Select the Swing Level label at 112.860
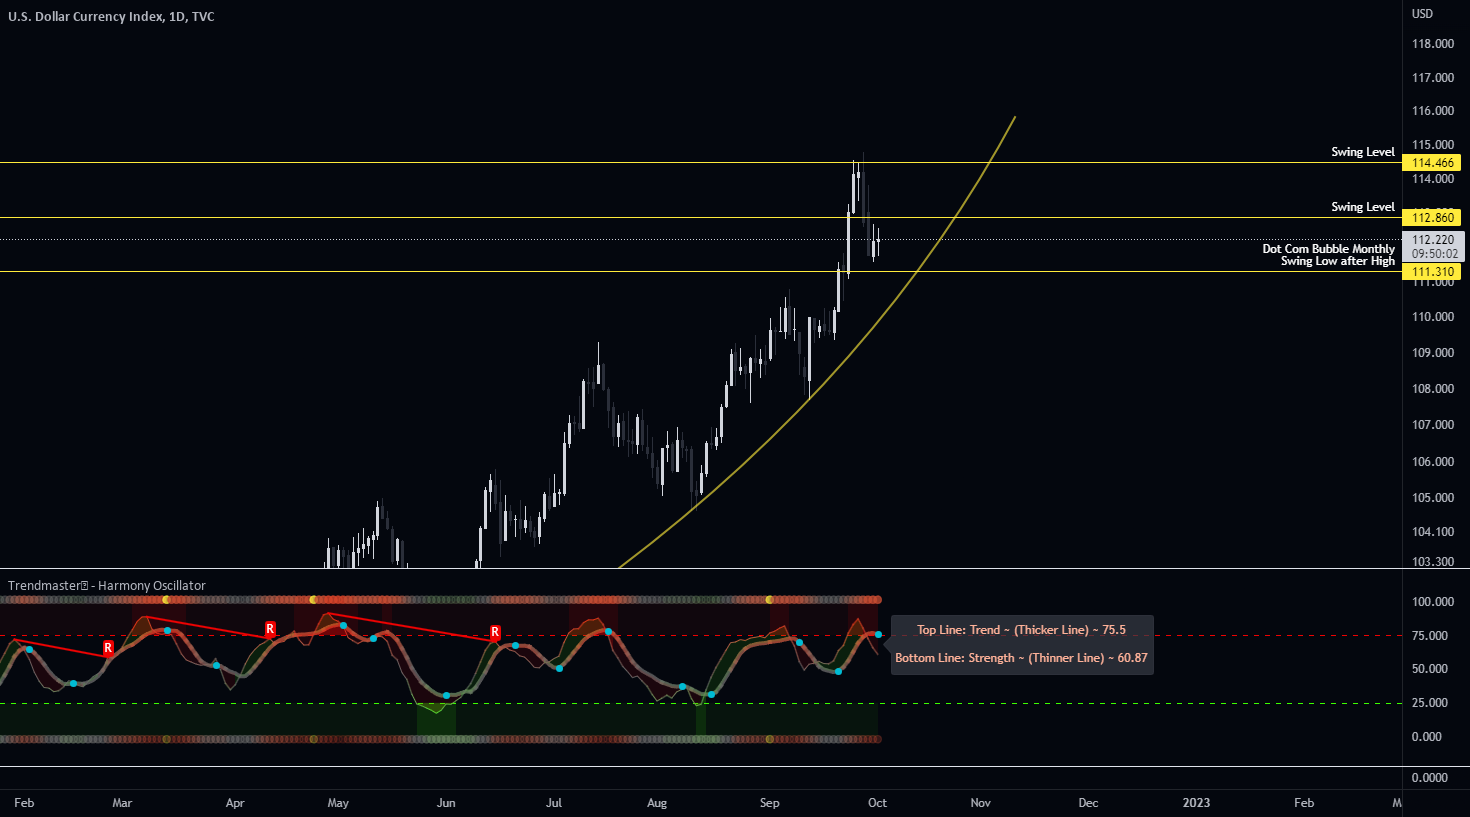 coord(1363,207)
